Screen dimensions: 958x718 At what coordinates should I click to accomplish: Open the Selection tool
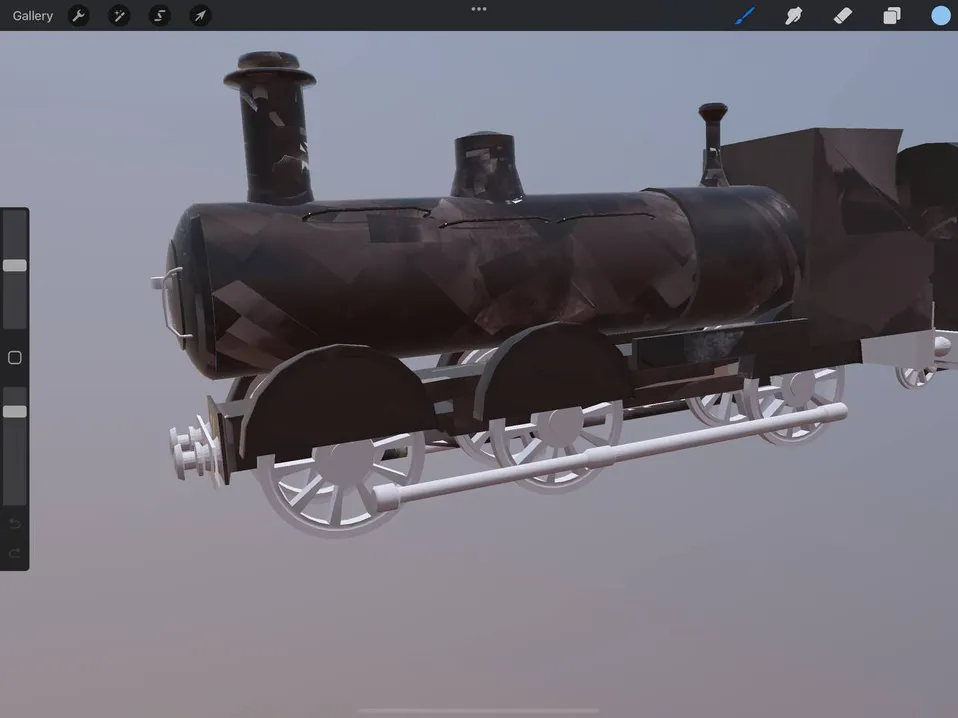(159, 15)
